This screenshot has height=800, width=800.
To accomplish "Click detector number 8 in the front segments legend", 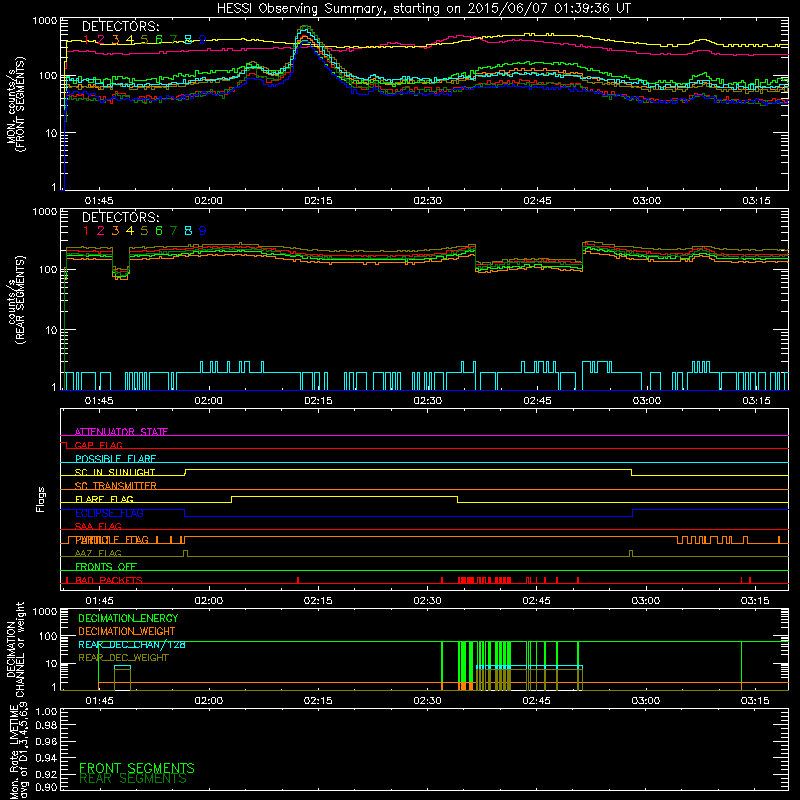I will pos(188,40).
